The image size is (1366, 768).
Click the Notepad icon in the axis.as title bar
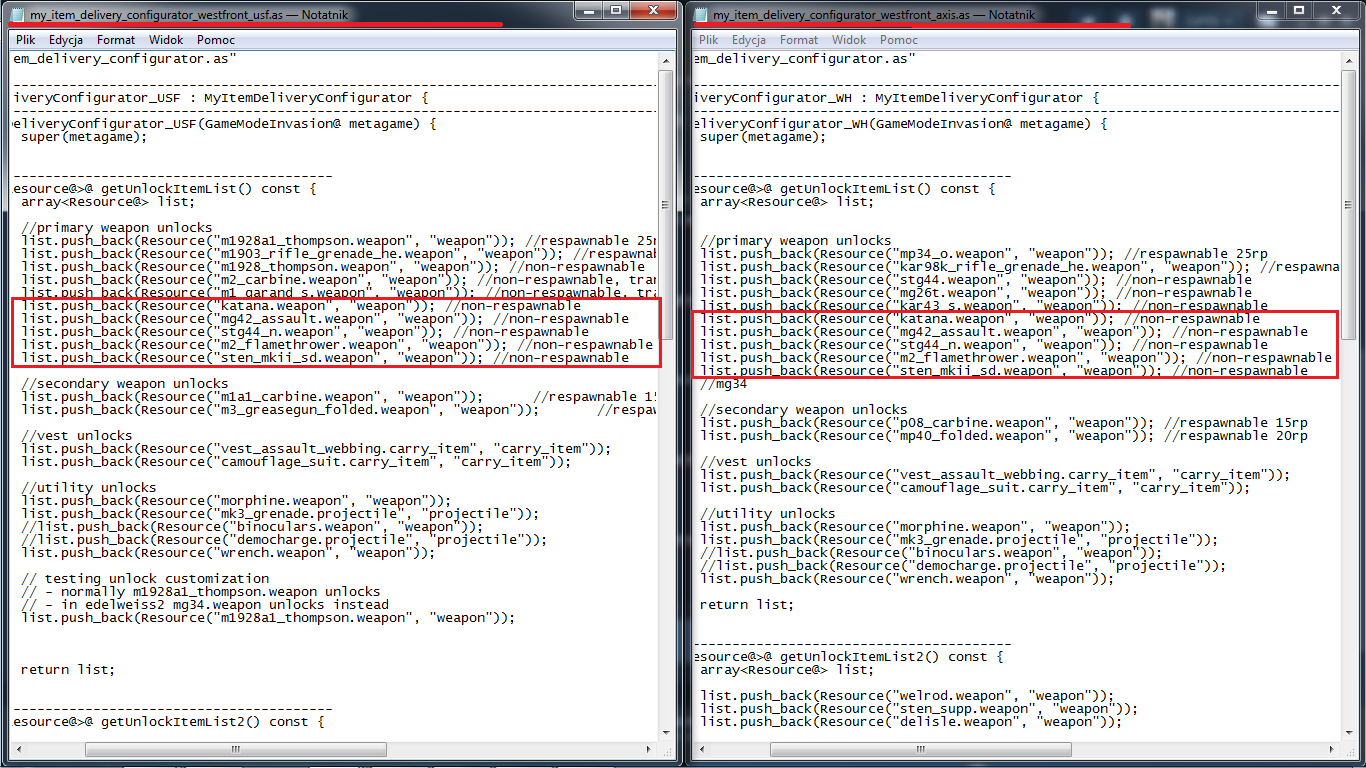pyautogui.click(x=699, y=15)
